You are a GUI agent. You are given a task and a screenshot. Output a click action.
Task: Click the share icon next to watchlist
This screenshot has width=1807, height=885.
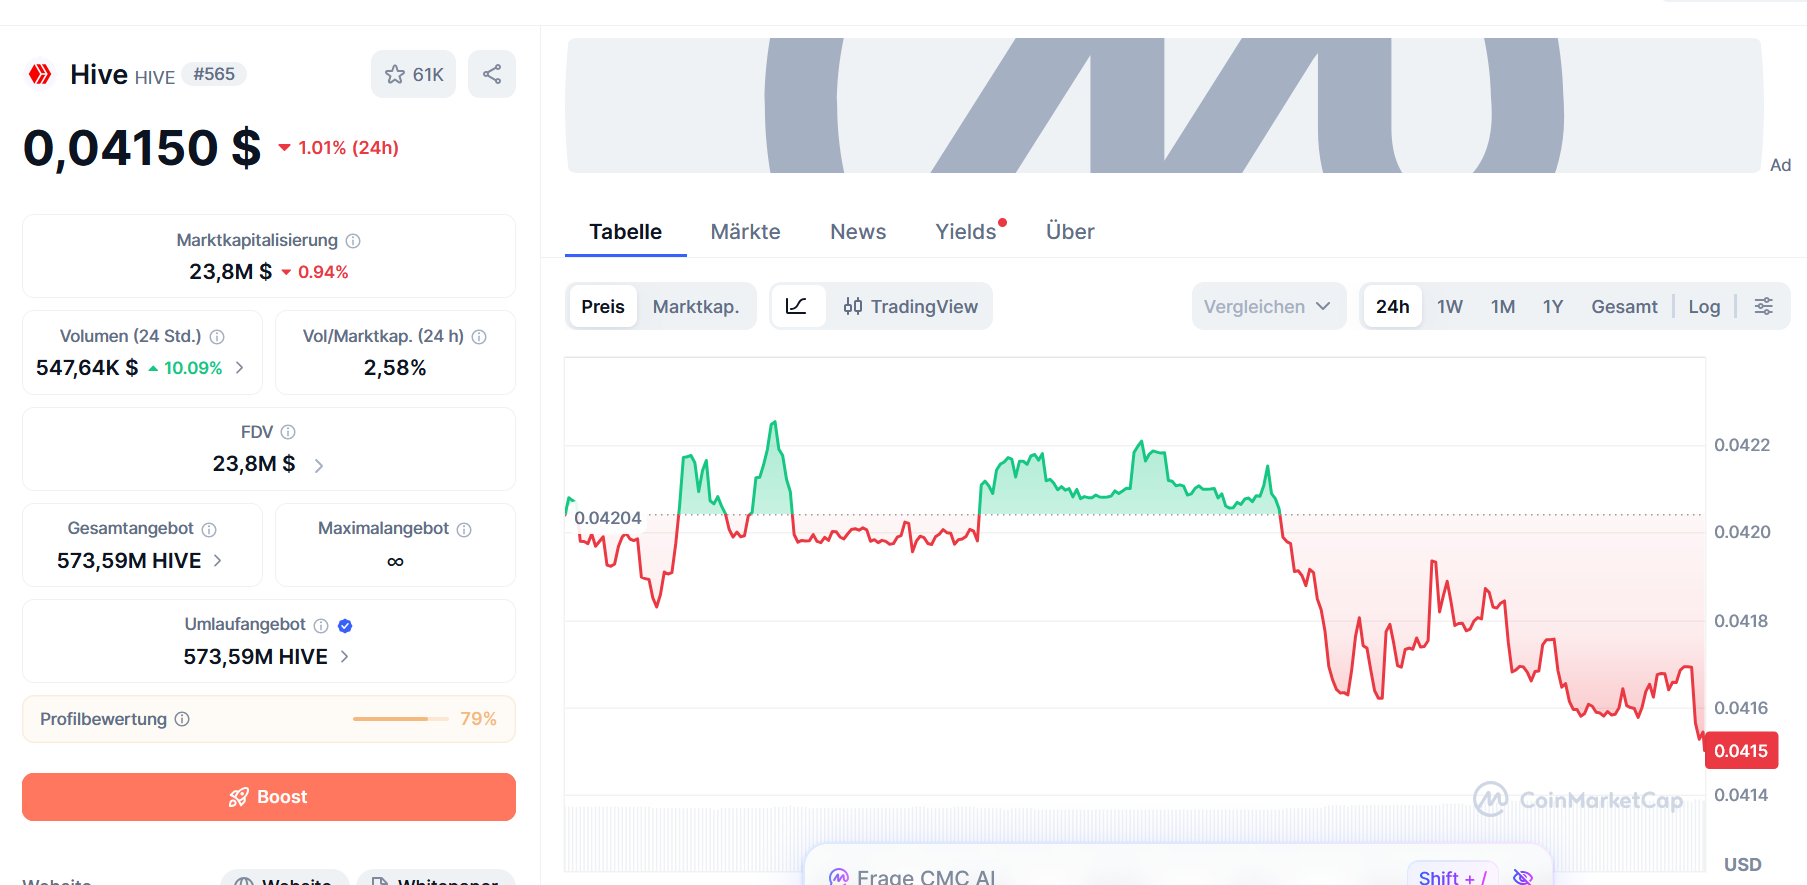point(492,74)
